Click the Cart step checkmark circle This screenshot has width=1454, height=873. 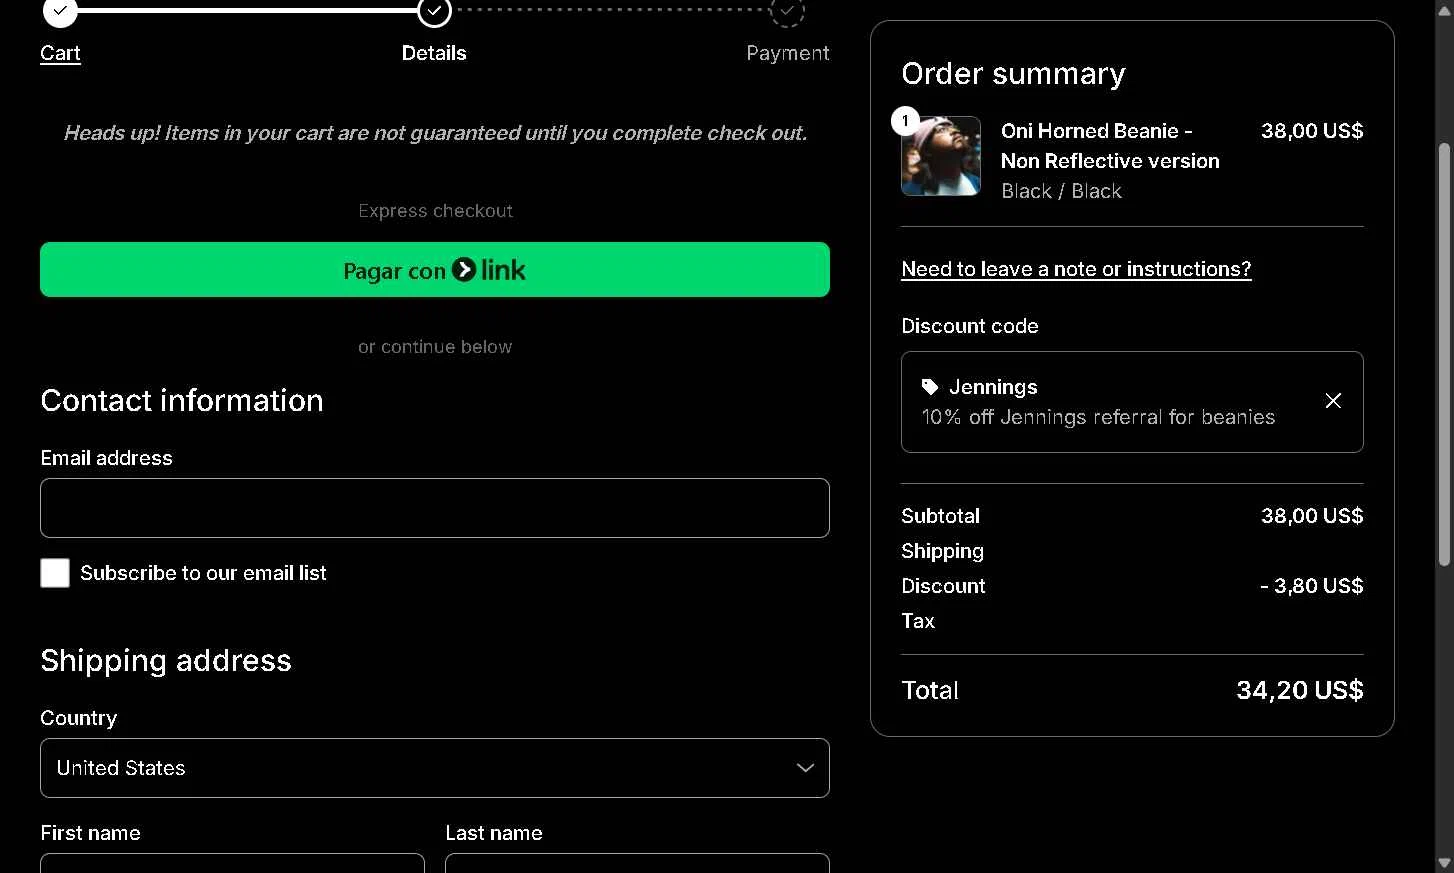60,12
